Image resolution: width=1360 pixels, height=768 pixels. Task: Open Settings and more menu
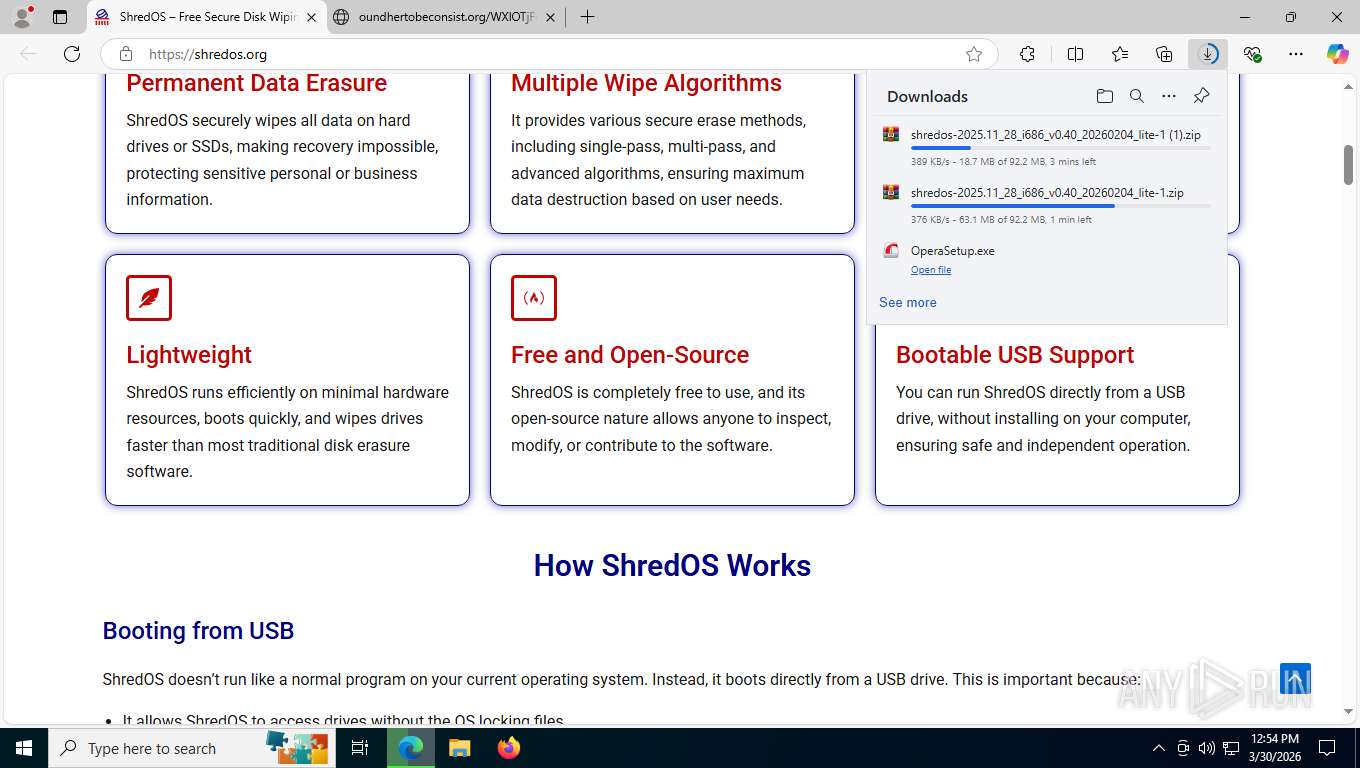tap(1296, 54)
